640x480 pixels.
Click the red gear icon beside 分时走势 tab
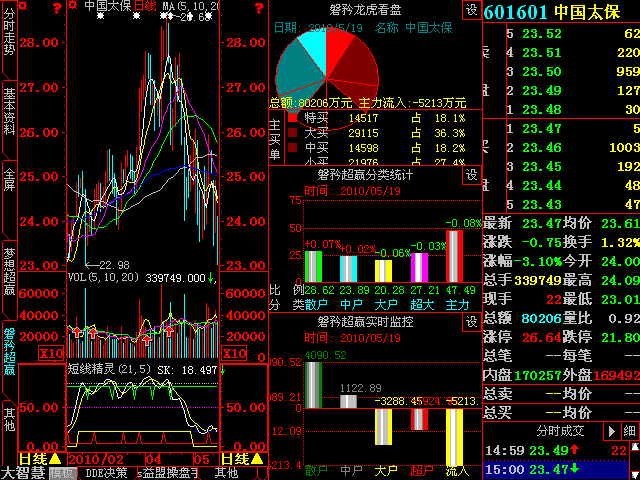click(23, 5)
